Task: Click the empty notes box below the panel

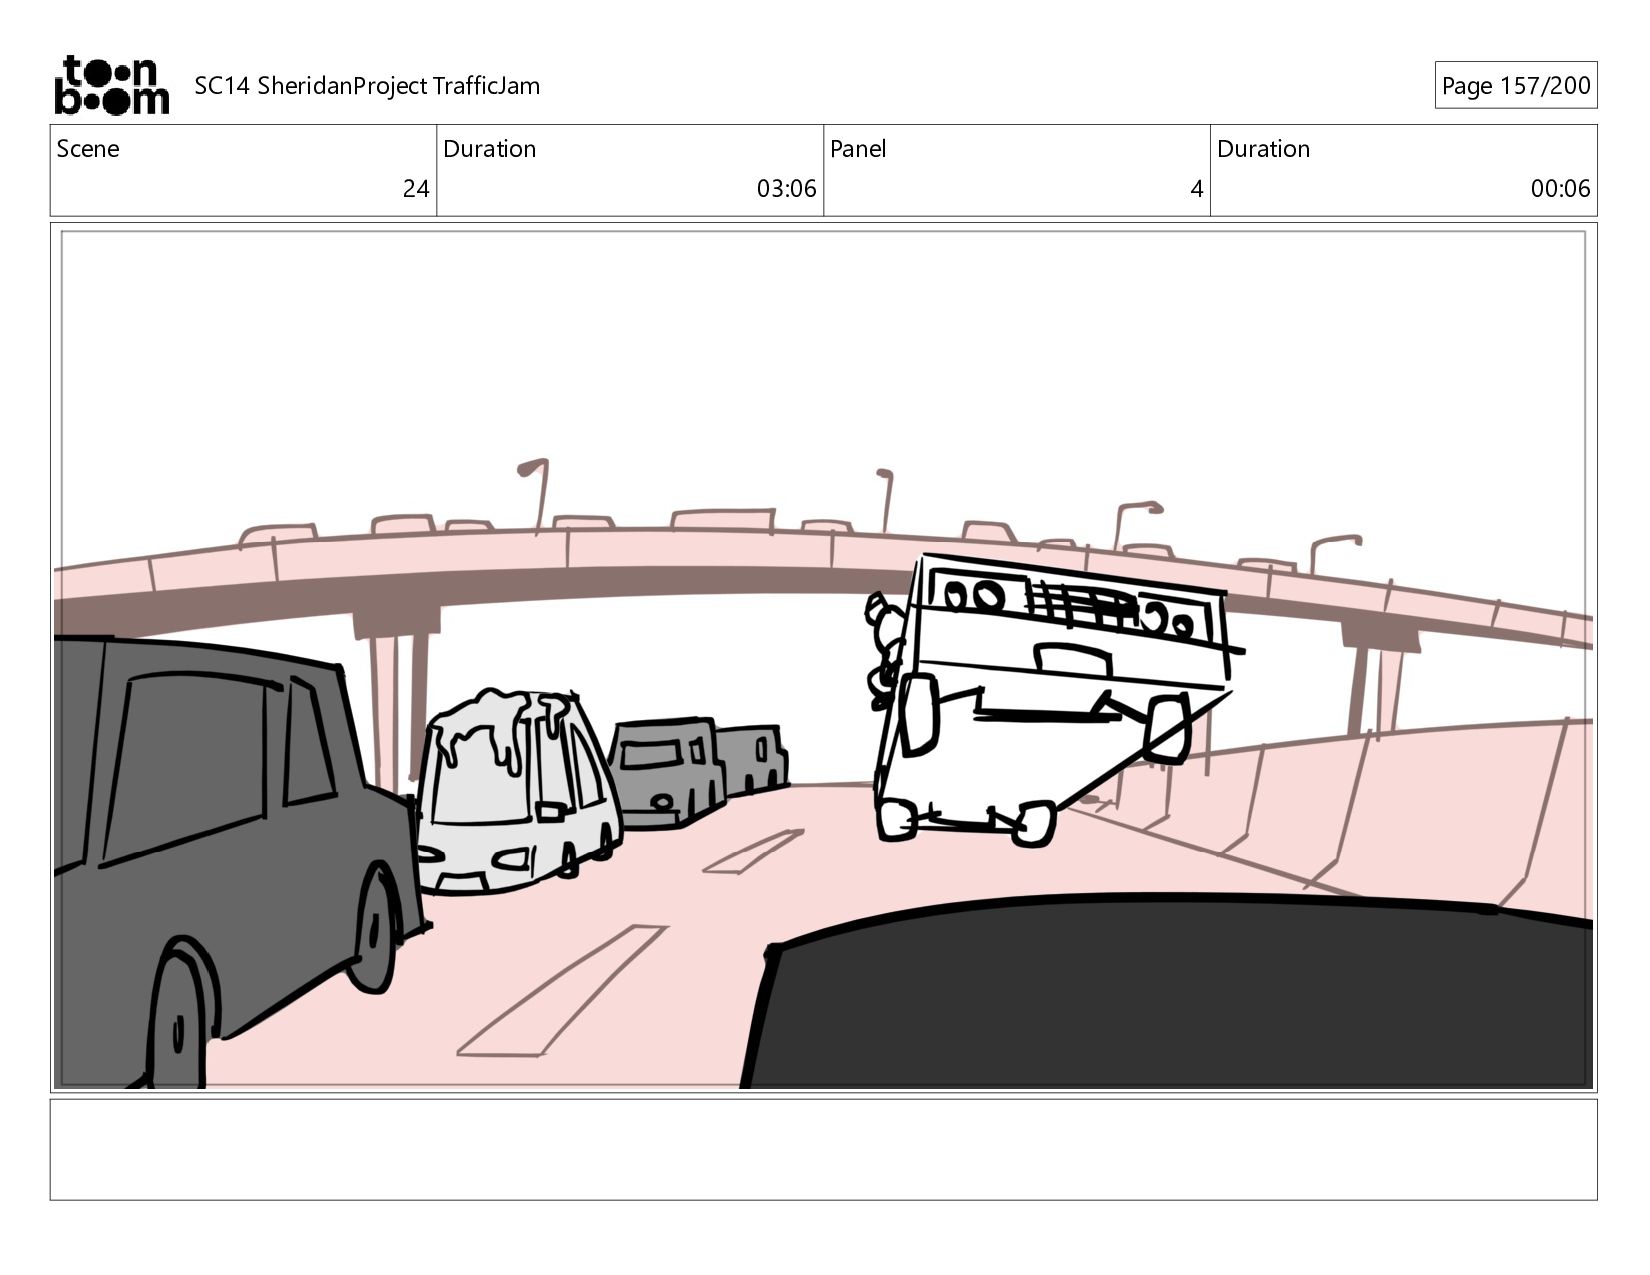Action: (x=823, y=1149)
